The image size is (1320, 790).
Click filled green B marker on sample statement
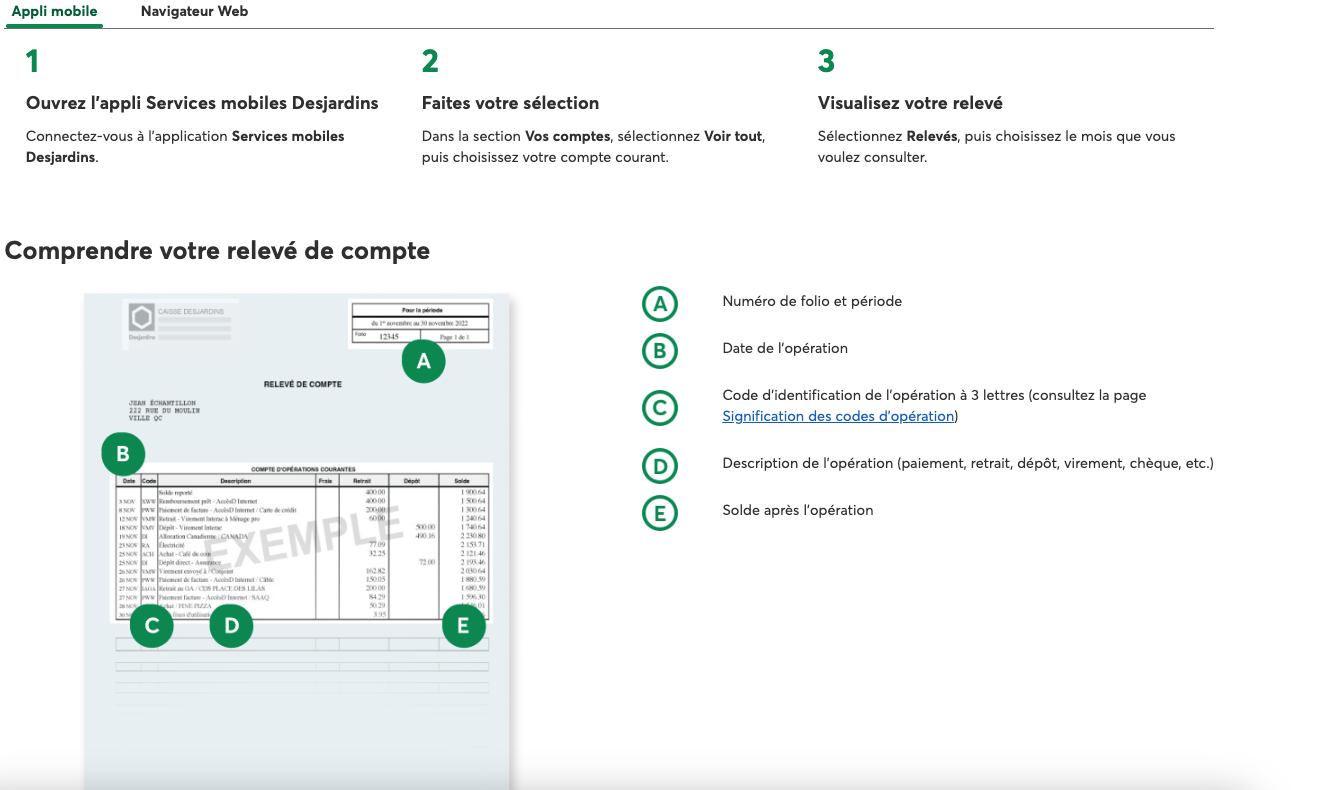(123, 454)
